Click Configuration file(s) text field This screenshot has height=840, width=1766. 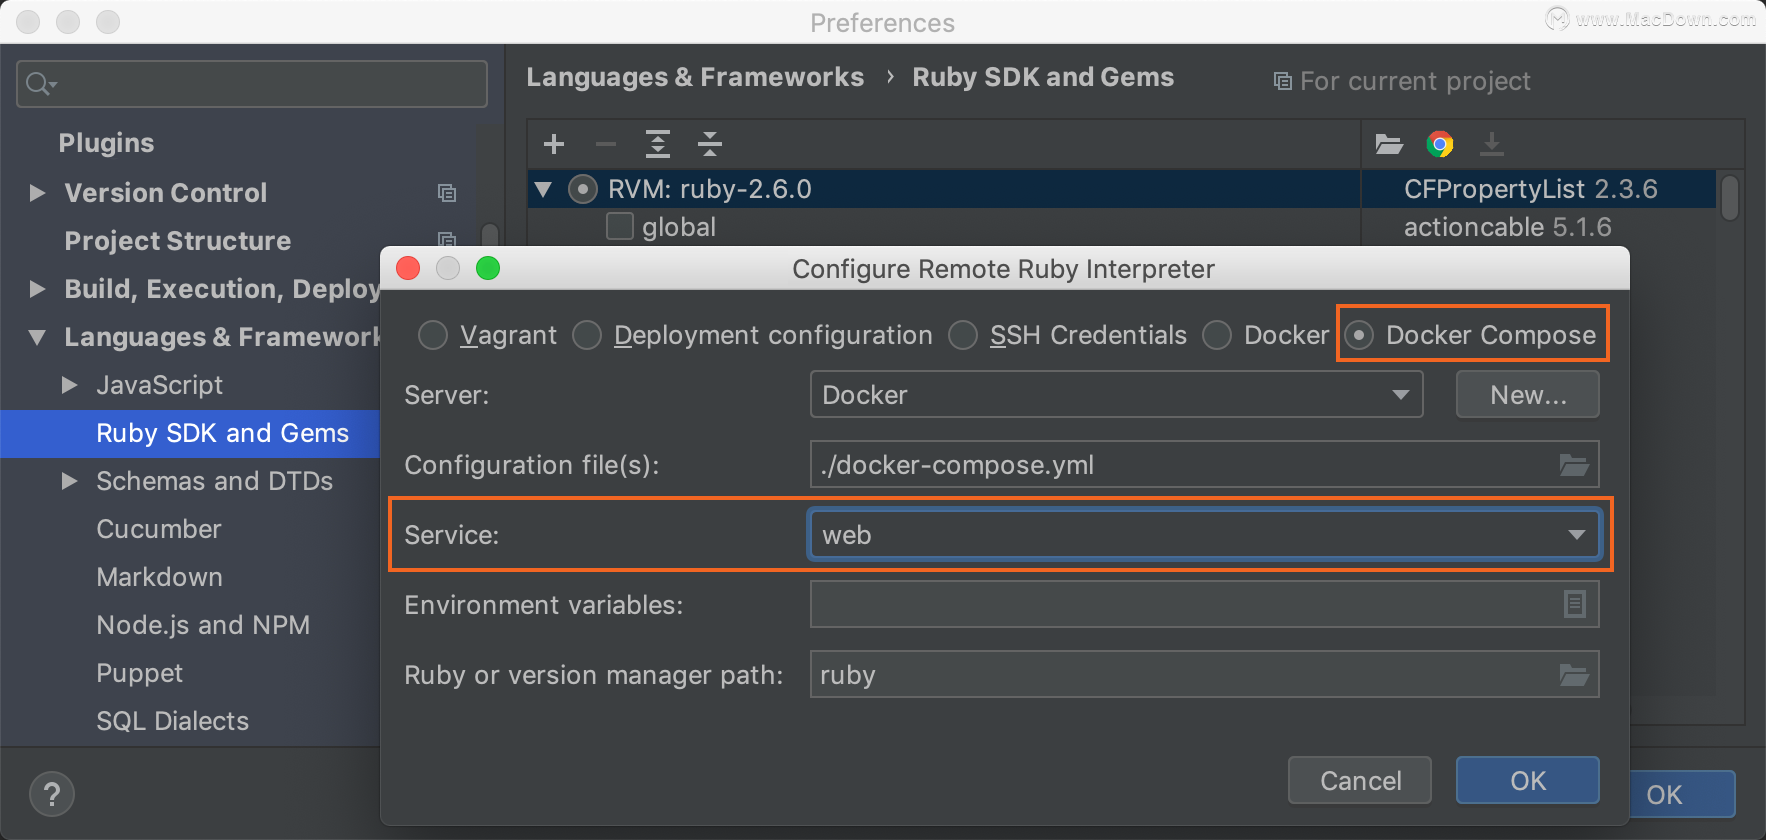coord(1204,465)
